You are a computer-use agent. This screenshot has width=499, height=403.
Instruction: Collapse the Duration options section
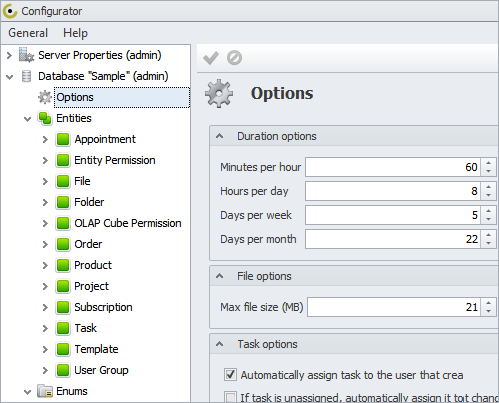[x=219, y=136]
